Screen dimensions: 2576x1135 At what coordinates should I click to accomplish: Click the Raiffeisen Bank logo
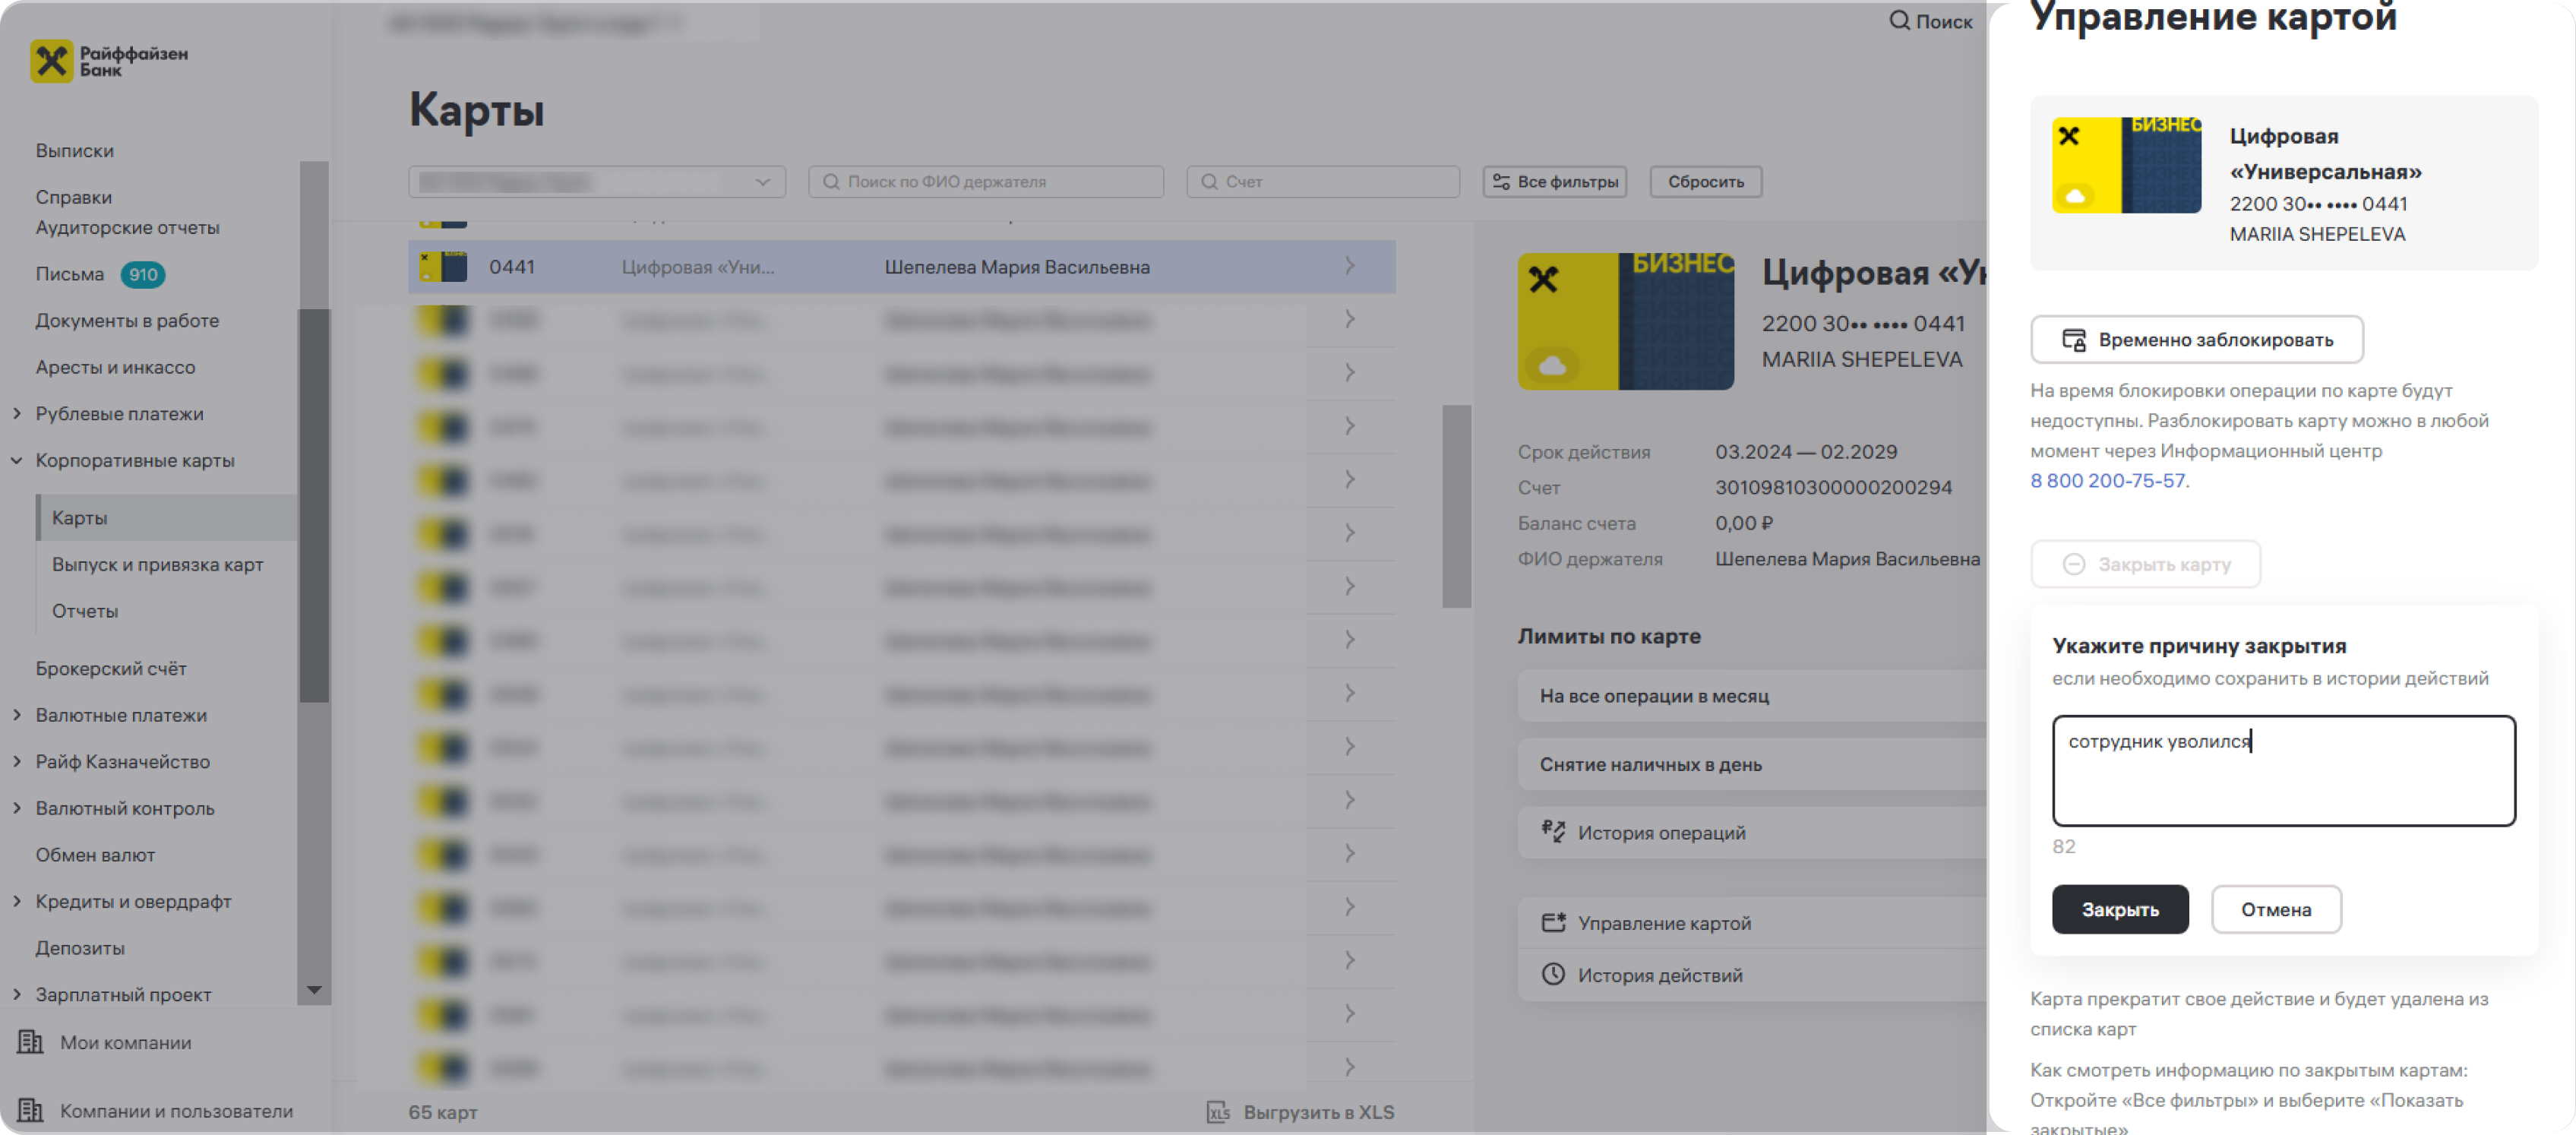click(108, 61)
